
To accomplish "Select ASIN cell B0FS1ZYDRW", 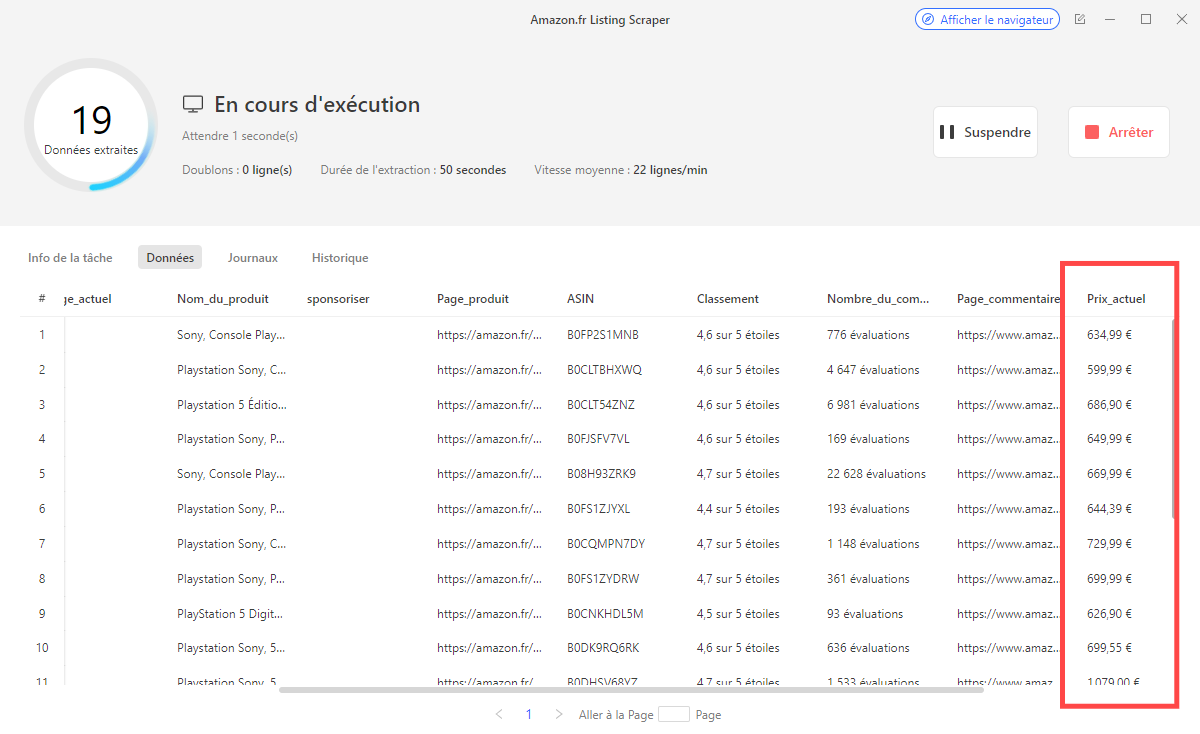I will (x=603, y=579).
